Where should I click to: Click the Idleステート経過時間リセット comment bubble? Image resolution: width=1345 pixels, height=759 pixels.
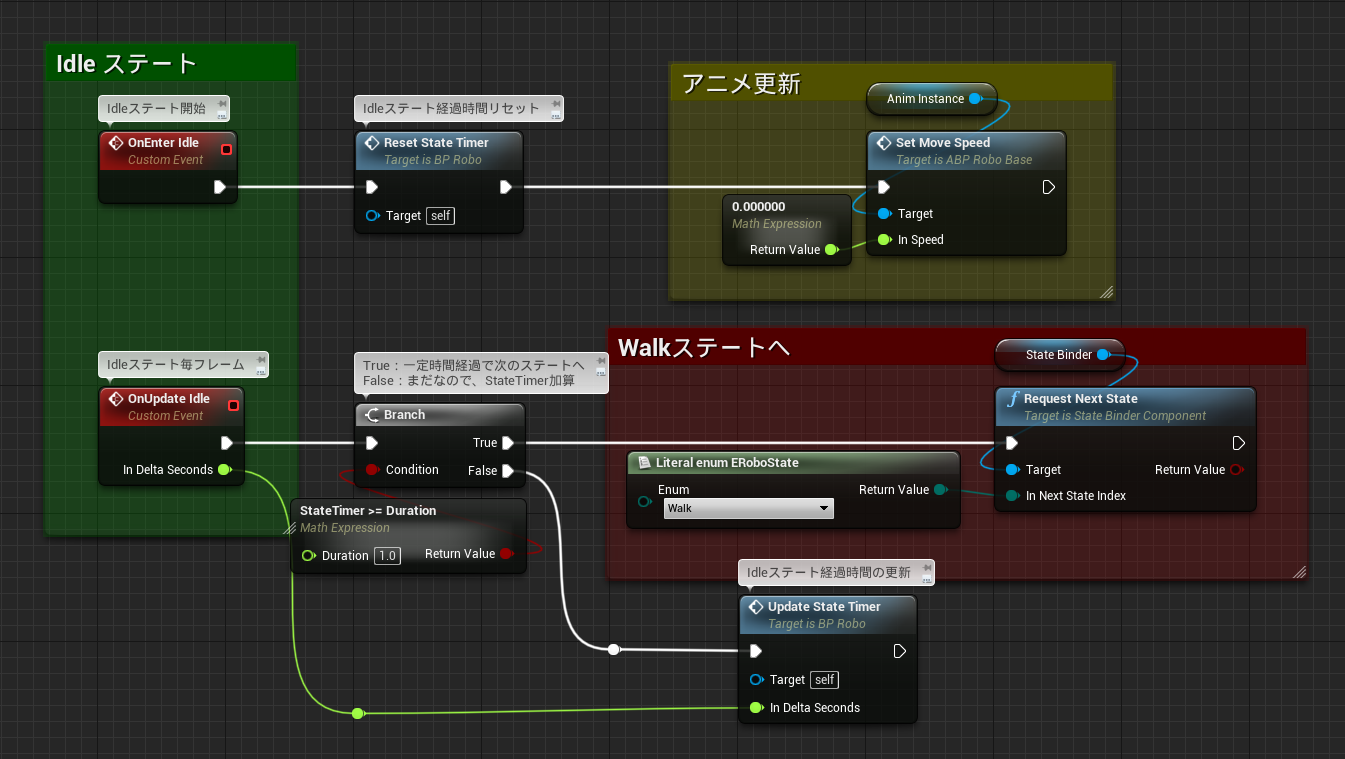(x=459, y=108)
